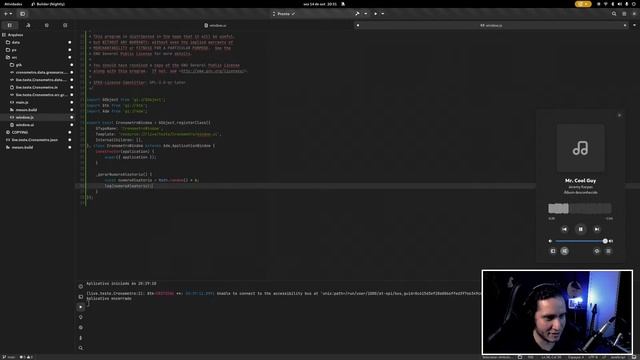Switch to the fourth sidebar tab icon
Viewport: 640px width, 360px height.
point(65,25)
